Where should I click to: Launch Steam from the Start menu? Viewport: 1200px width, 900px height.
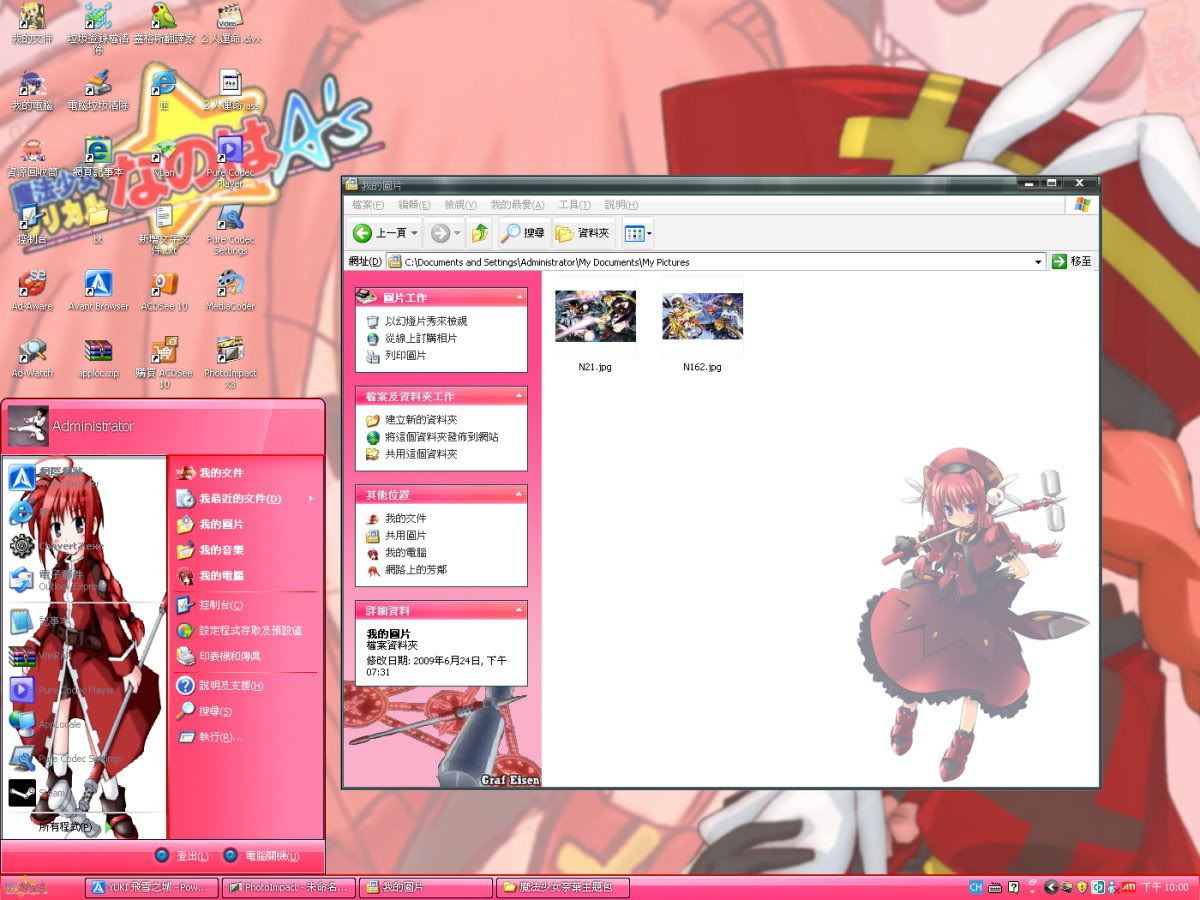tap(84, 793)
